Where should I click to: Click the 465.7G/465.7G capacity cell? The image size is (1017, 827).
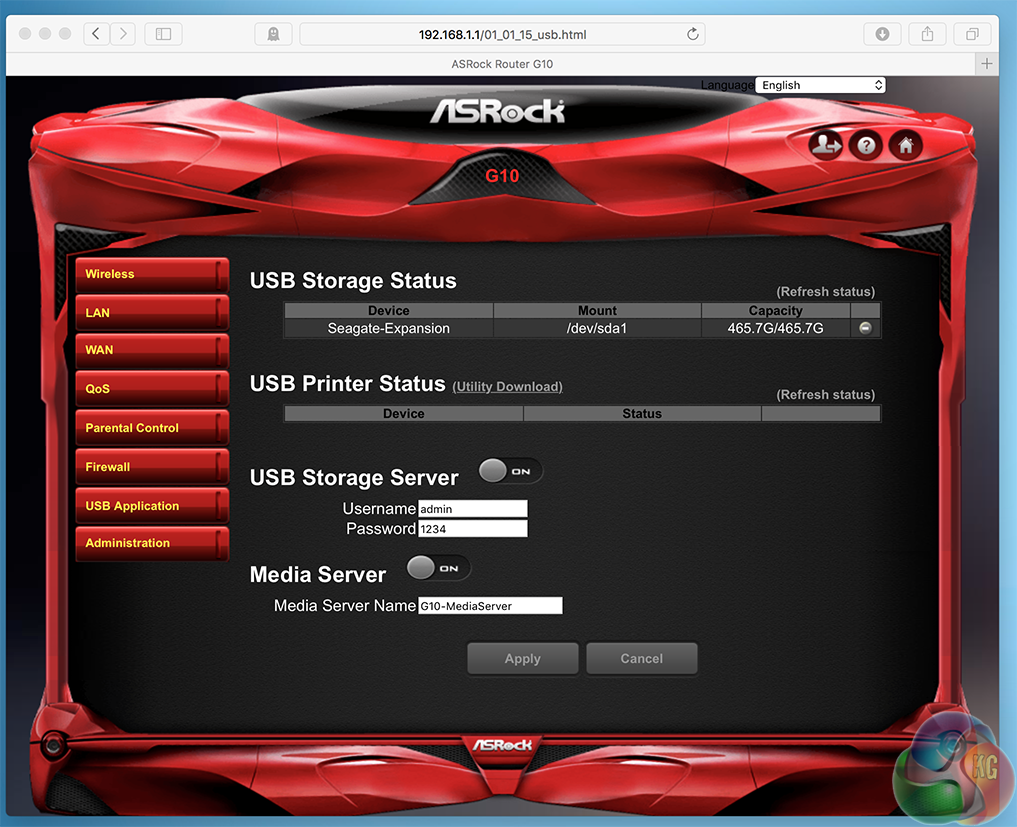click(x=776, y=328)
